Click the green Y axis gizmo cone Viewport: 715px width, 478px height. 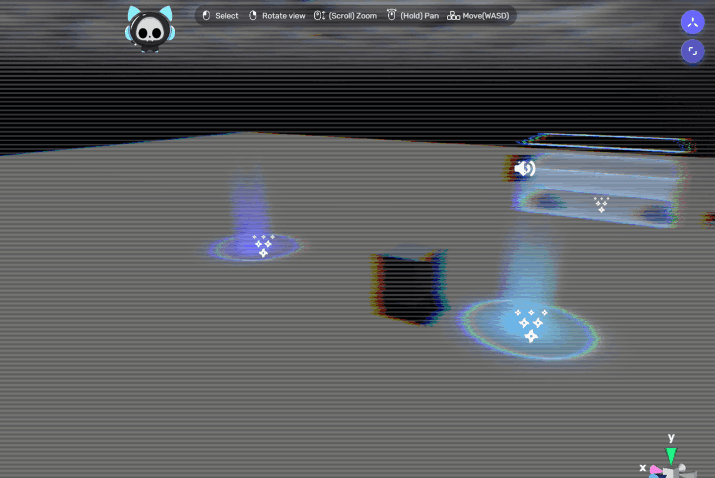(x=671, y=456)
